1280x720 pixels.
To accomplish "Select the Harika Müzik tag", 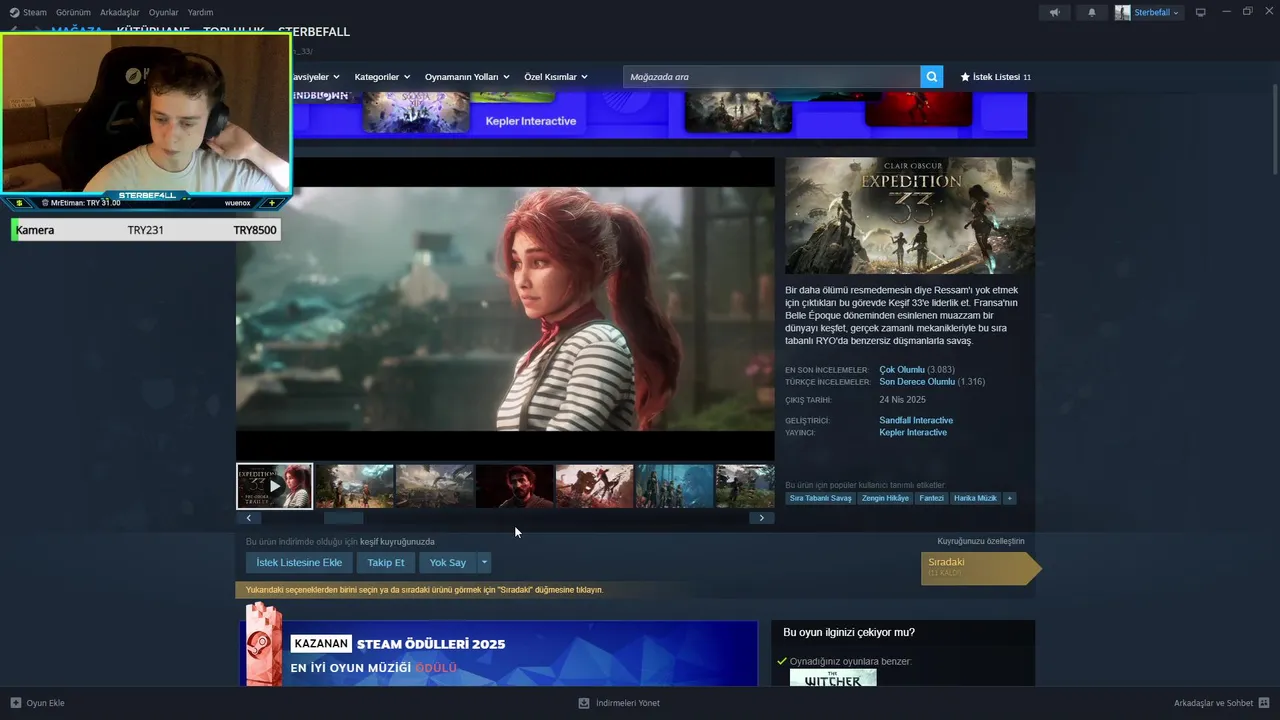I will pyautogui.click(x=975, y=498).
